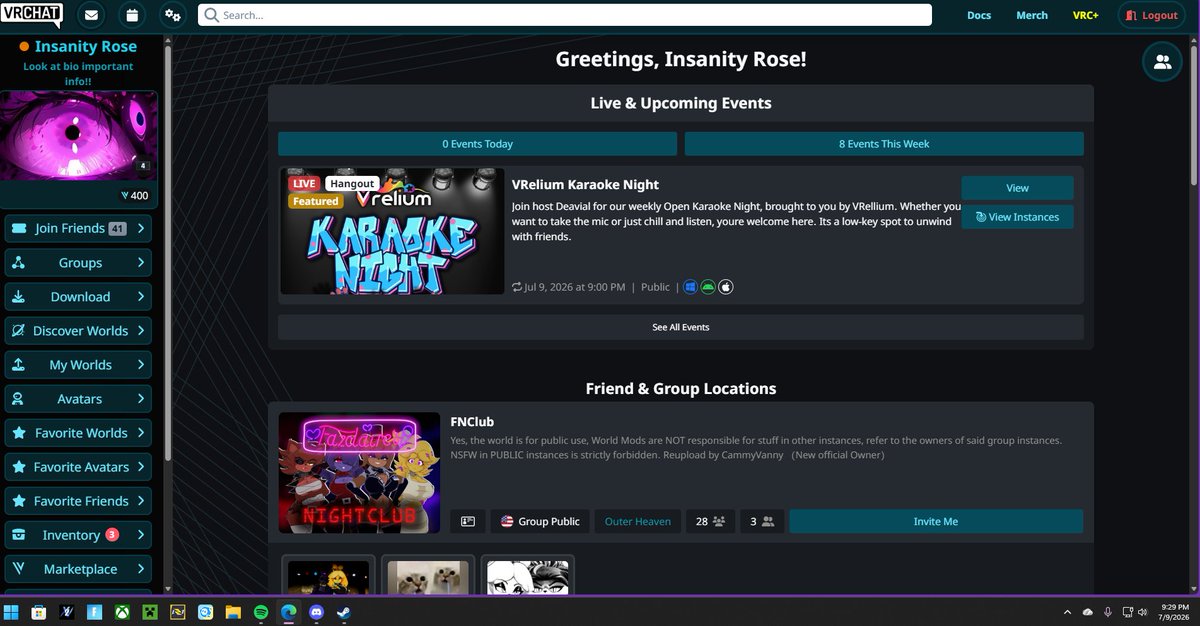Click the Discover Worlds compass icon
This screenshot has height=626, width=1200.
coord(19,331)
